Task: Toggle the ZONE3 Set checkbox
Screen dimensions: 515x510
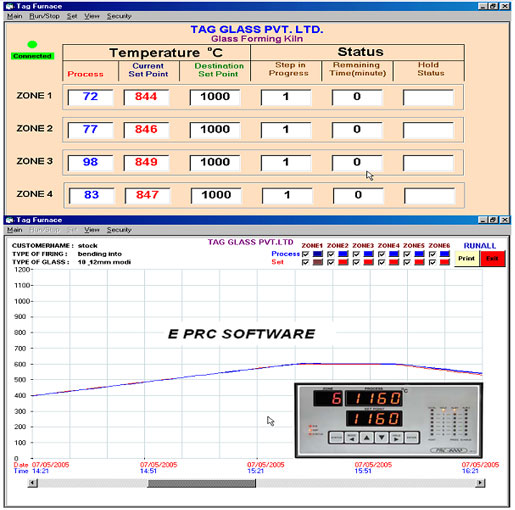Action: pyautogui.click(x=356, y=262)
